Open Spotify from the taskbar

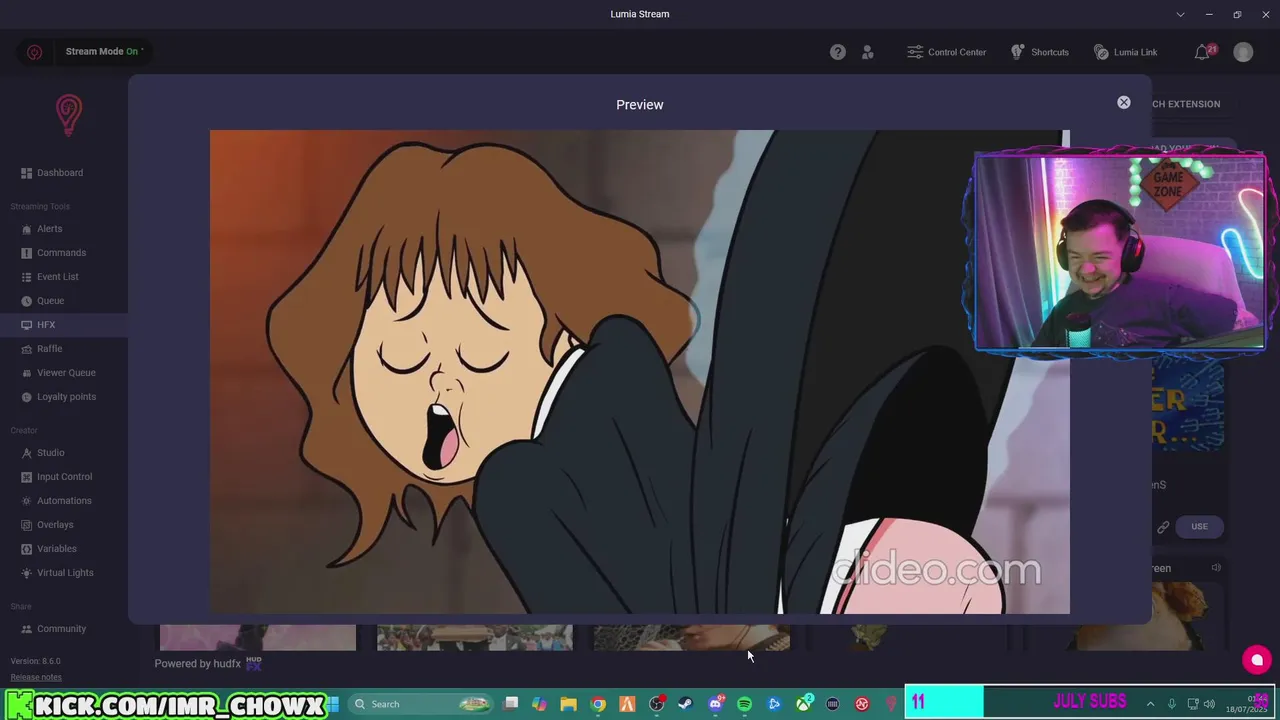[744, 704]
